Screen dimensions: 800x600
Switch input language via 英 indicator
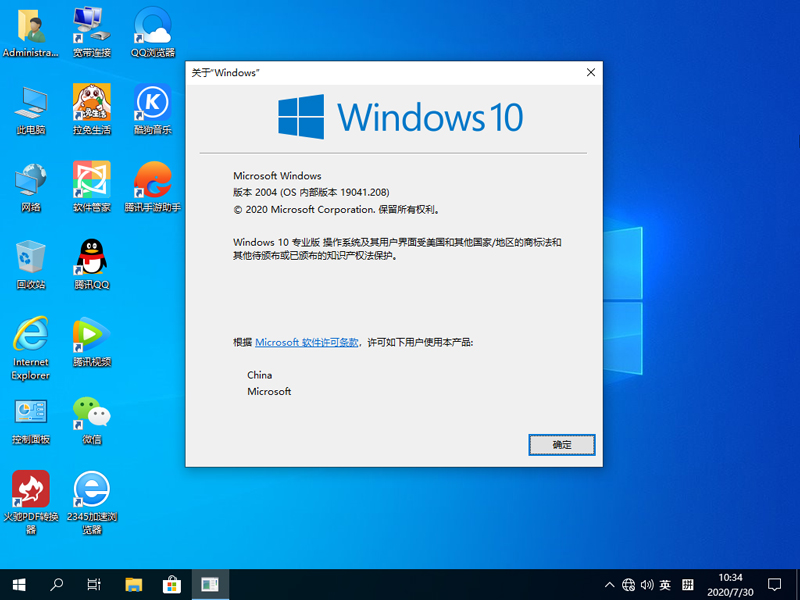[x=666, y=585]
